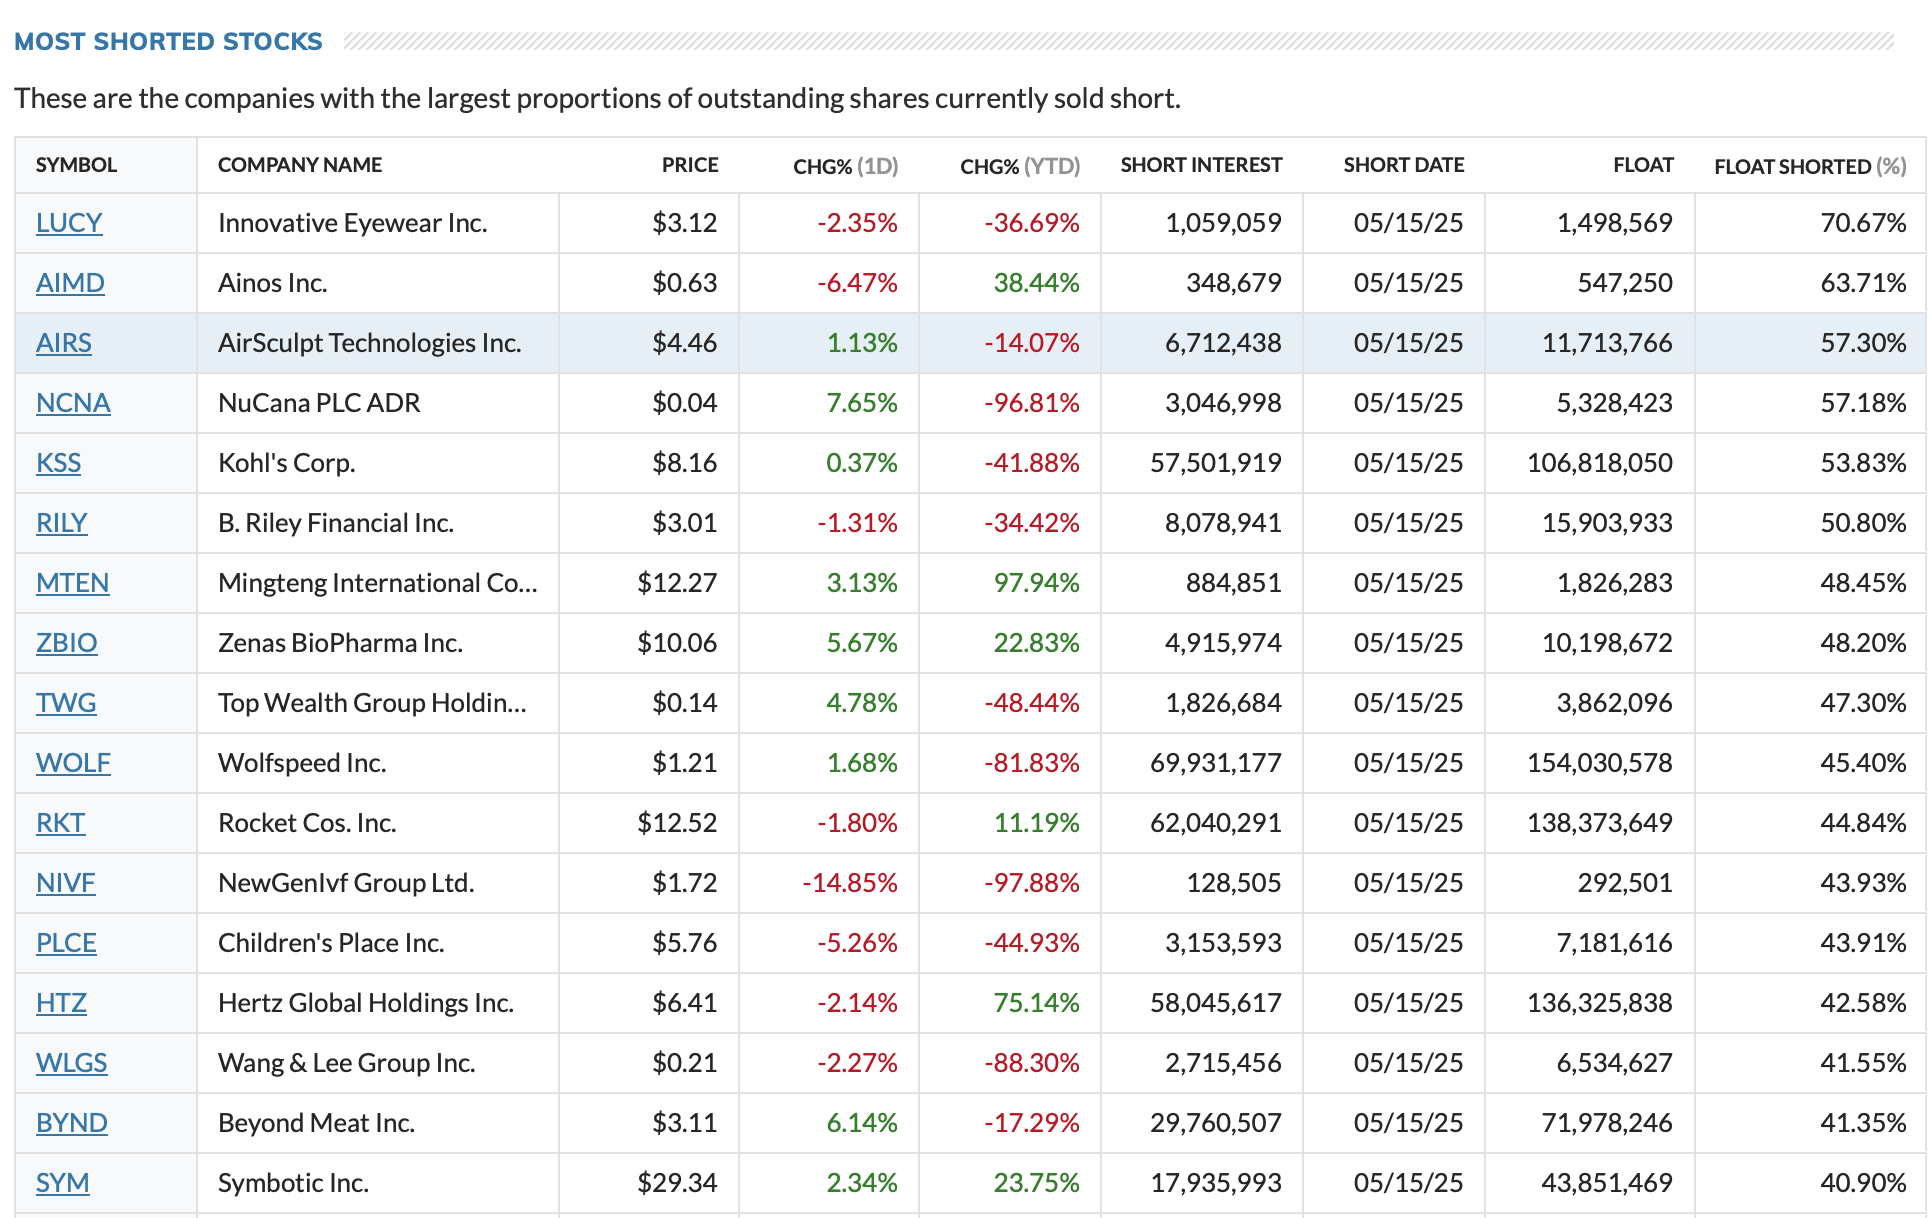The height and width of the screenshot is (1218, 1932).
Task: Click the SYM Symbotic ticker link
Action: tap(62, 1183)
